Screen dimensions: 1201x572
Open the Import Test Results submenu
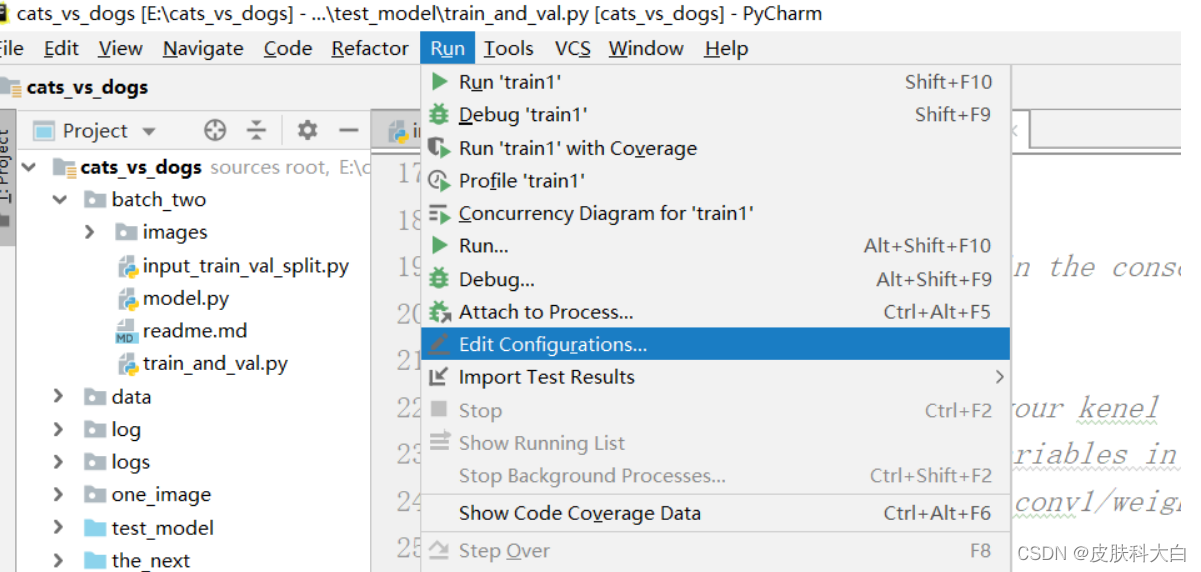coord(546,377)
